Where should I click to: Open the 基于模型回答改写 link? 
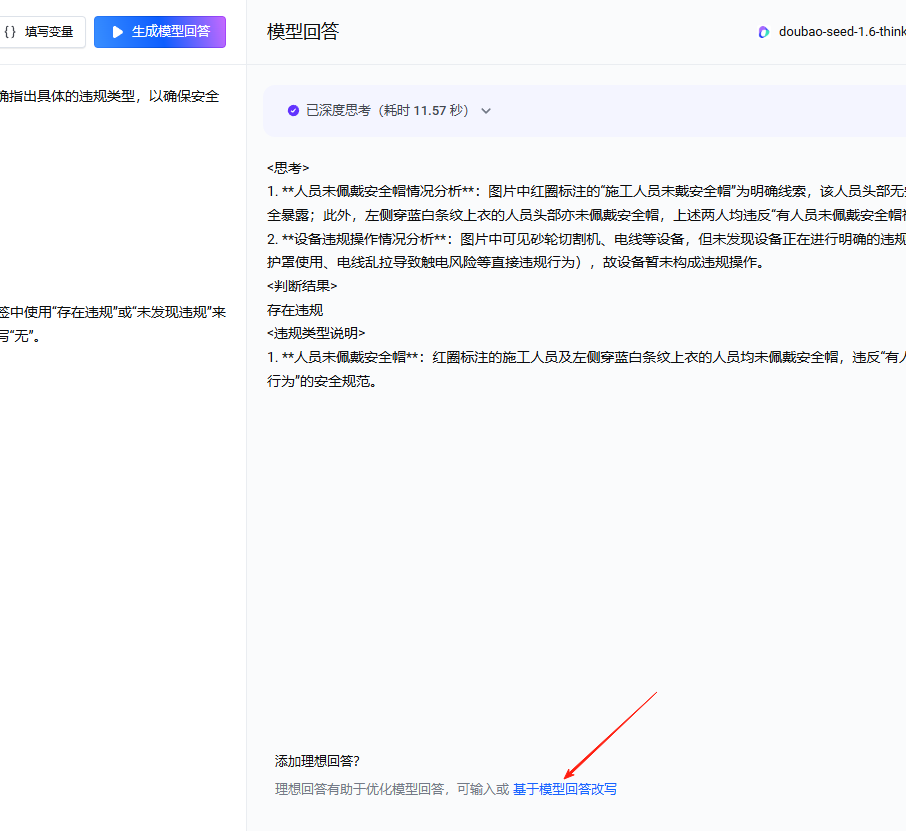[x=565, y=789]
